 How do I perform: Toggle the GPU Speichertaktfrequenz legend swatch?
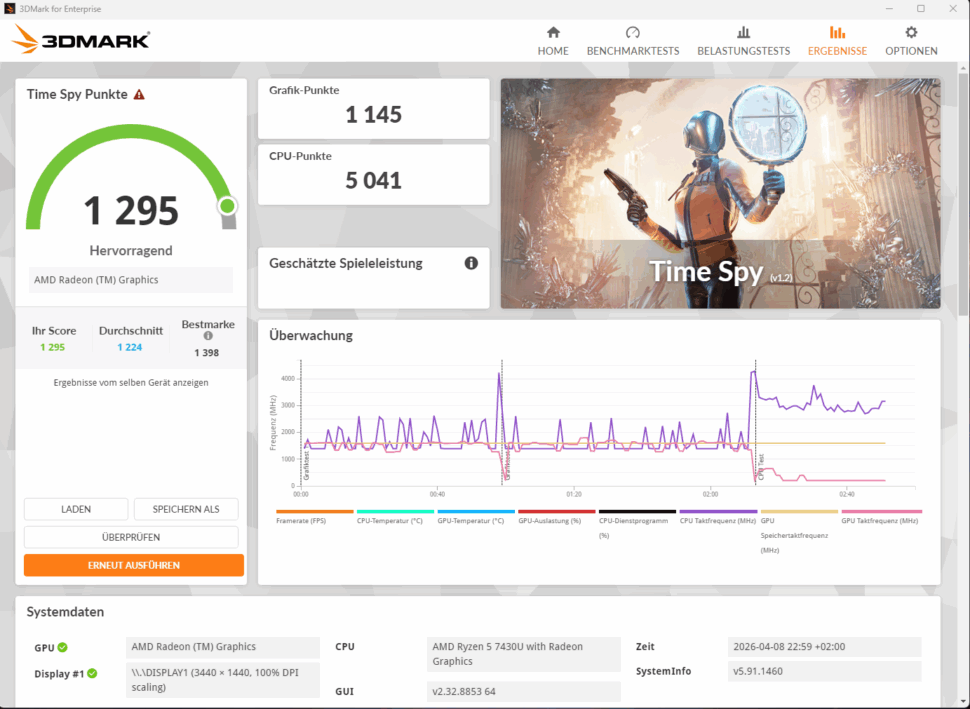(x=799, y=512)
